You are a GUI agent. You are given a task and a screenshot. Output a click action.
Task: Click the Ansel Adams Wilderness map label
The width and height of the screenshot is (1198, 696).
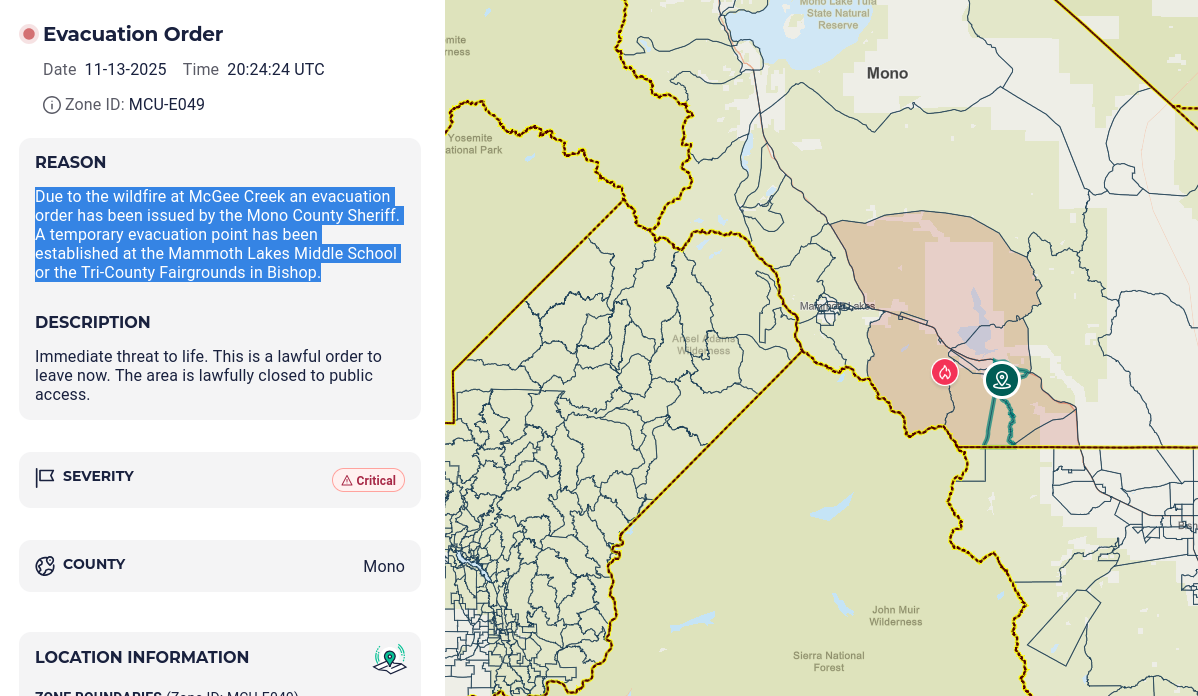(x=704, y=345)
